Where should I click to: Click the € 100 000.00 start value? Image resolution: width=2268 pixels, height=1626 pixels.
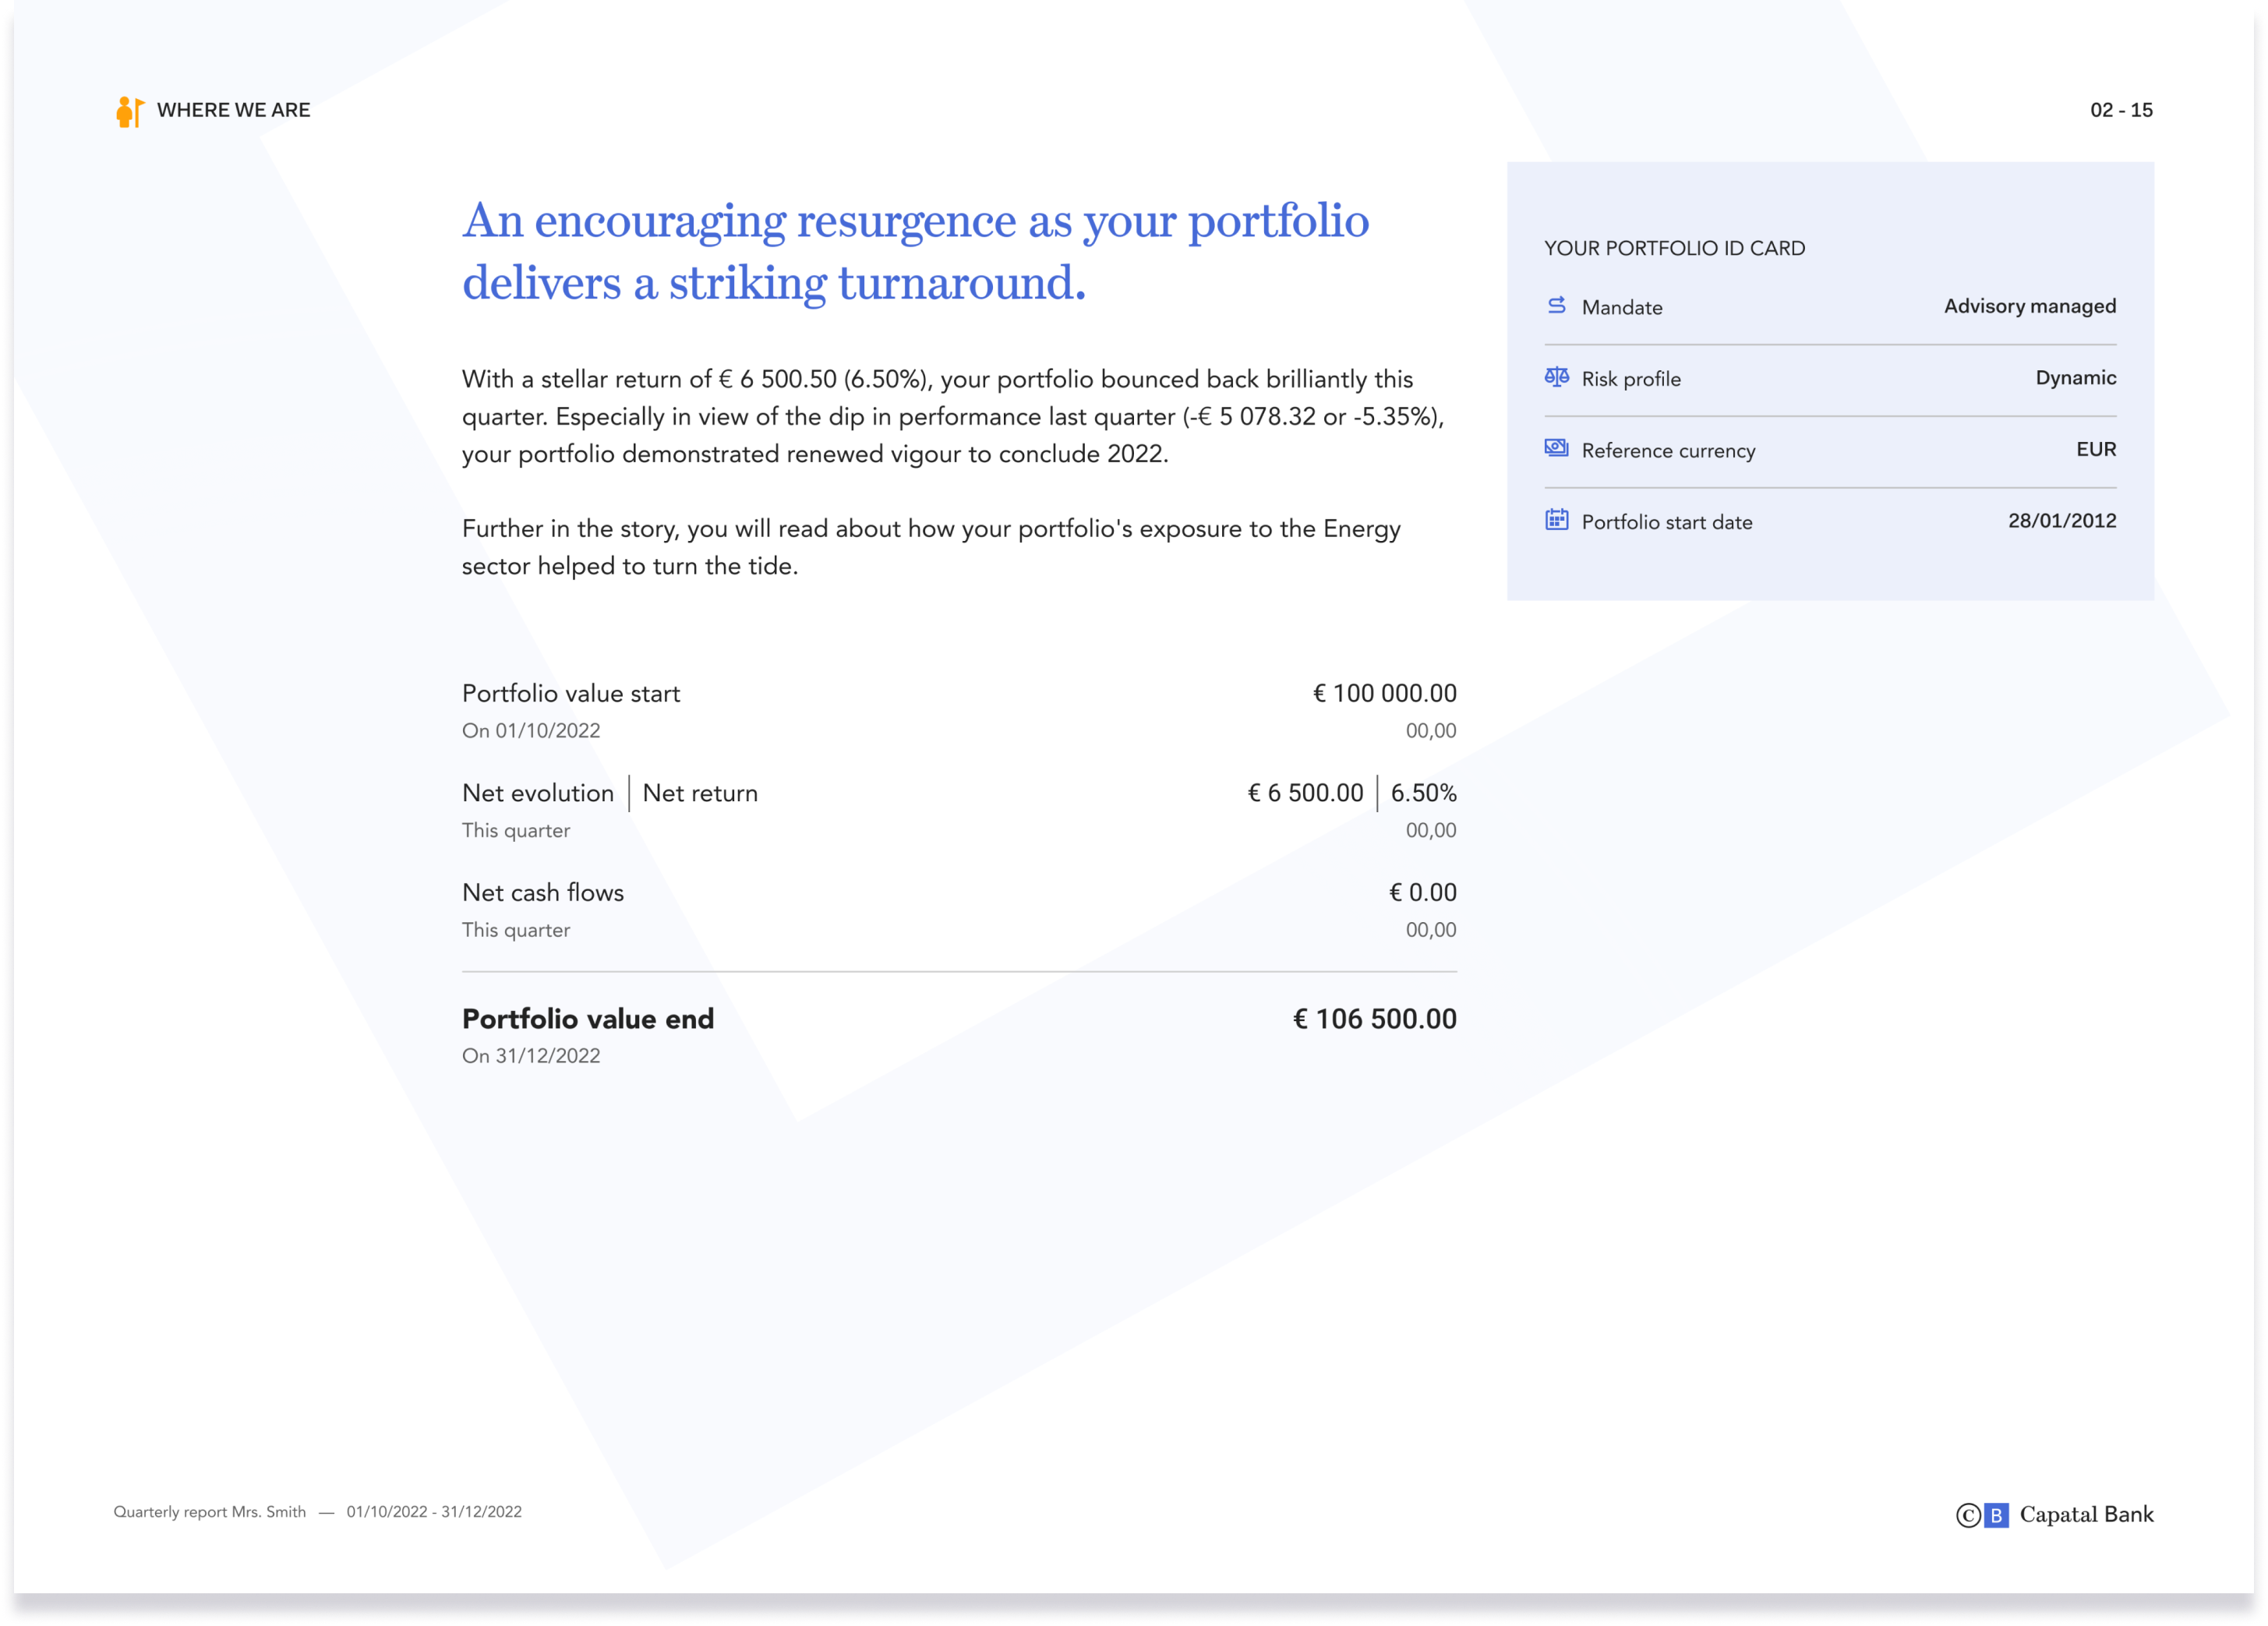pos(1383,693)
